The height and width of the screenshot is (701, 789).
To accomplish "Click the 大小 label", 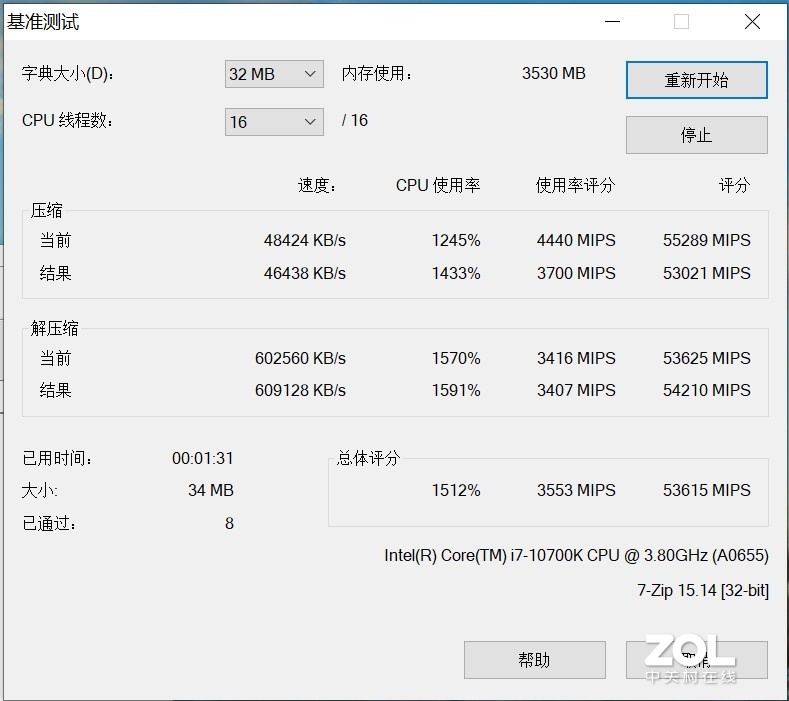I will pyautogui.click(x=40, y=490).
